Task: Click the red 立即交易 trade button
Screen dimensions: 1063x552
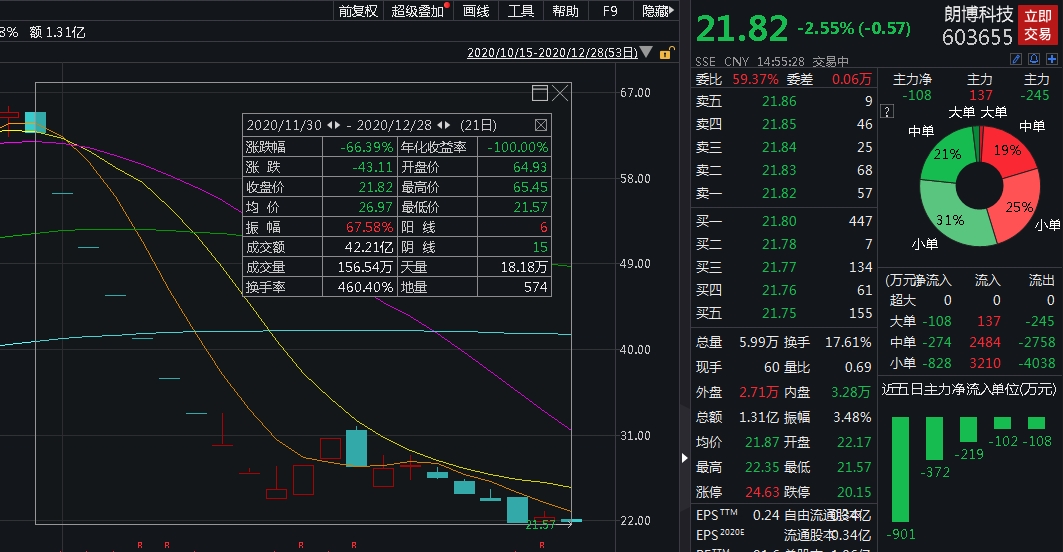Action: click(1037, 26)
